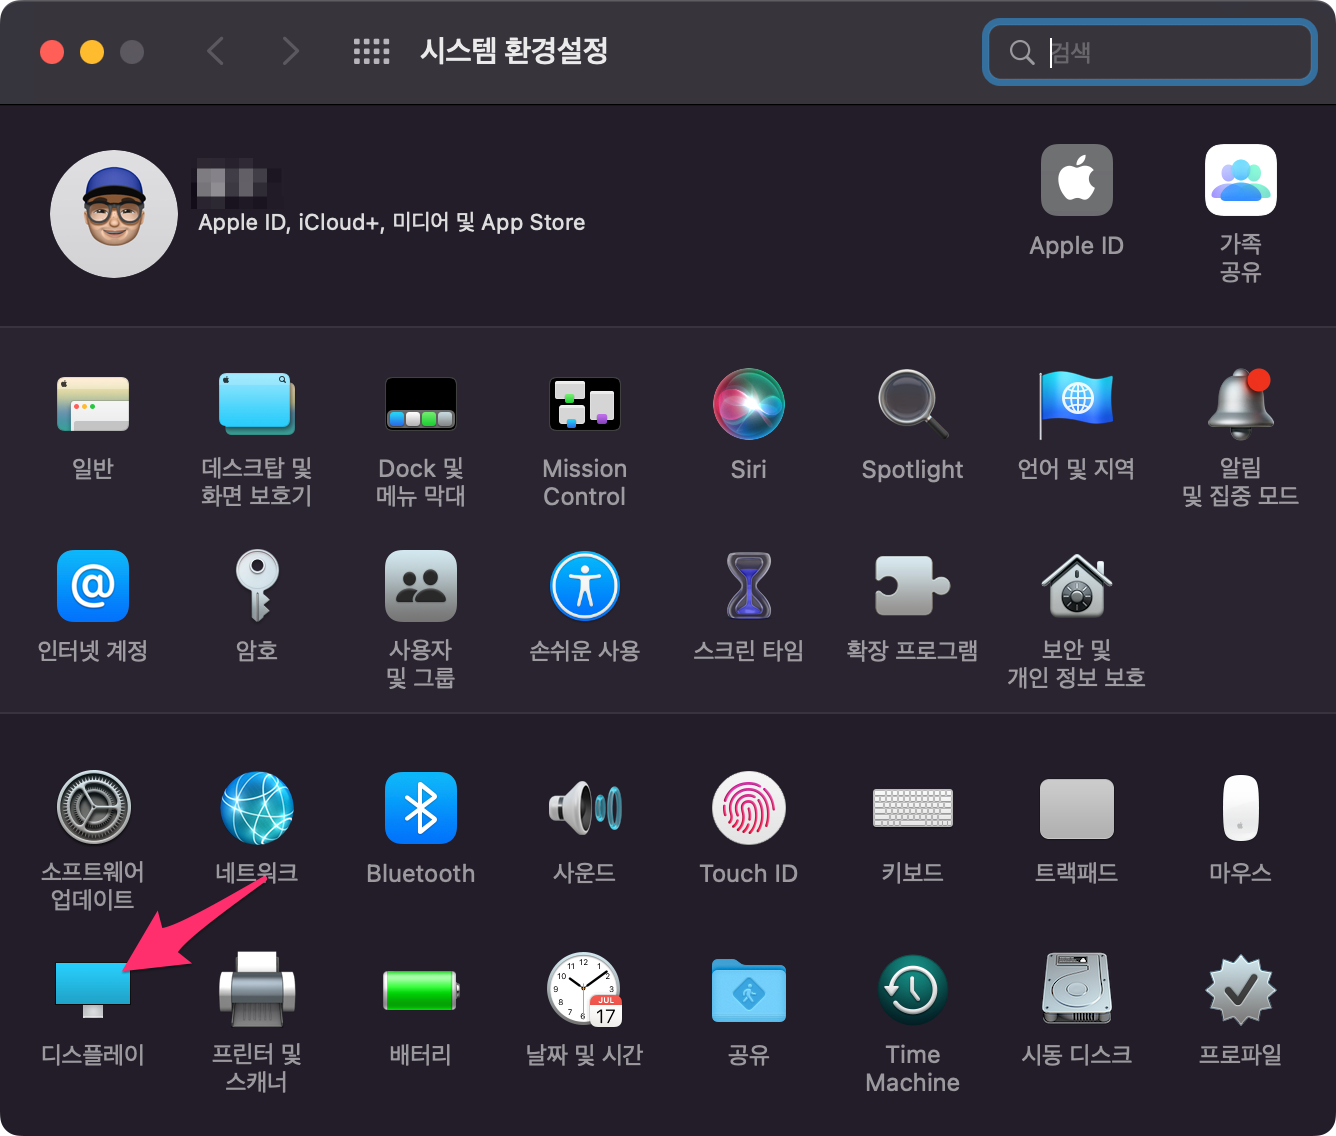Screen dimensions: 1336x1136
Task: Open 디스플레이 monitor icon
Action: click(x=93, y=989)
